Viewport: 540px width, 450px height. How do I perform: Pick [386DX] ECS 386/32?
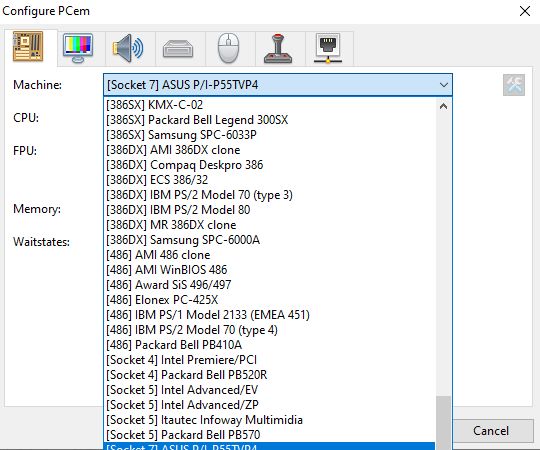270,180
